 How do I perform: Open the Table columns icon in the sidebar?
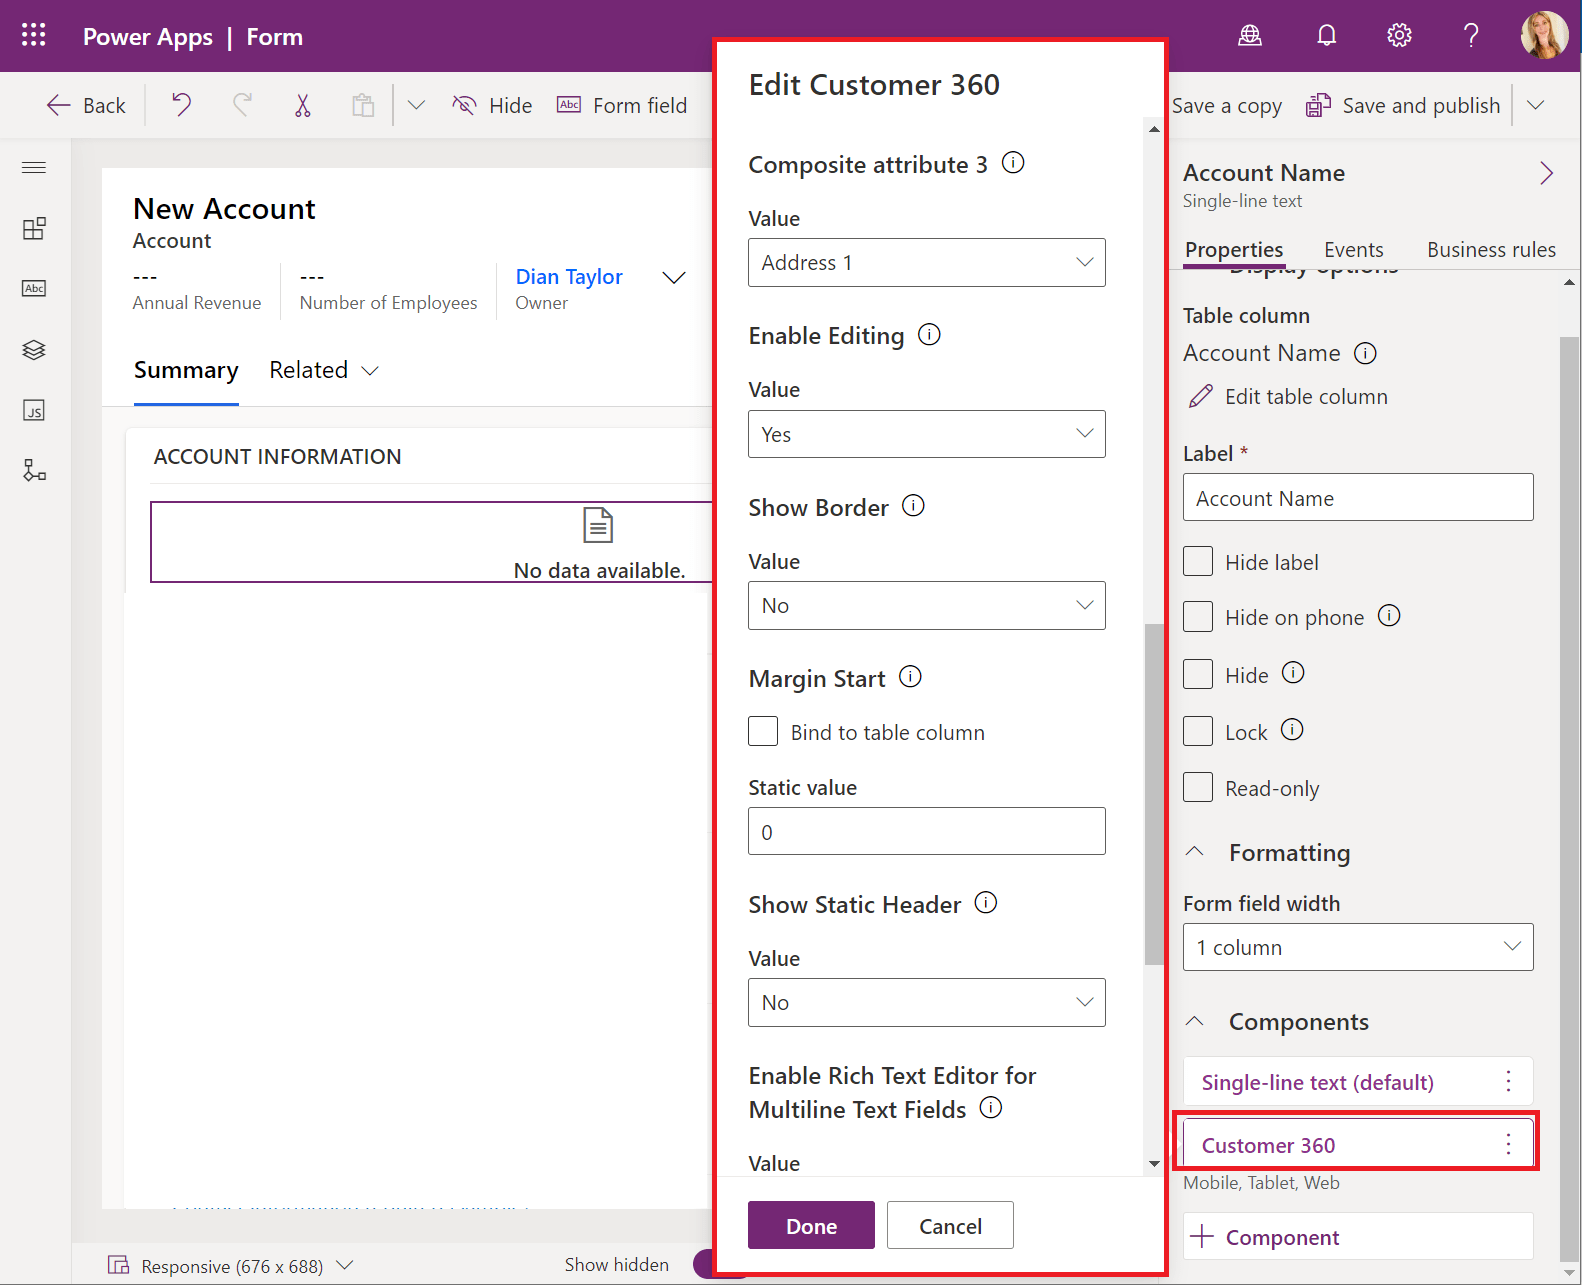point(34,288)
